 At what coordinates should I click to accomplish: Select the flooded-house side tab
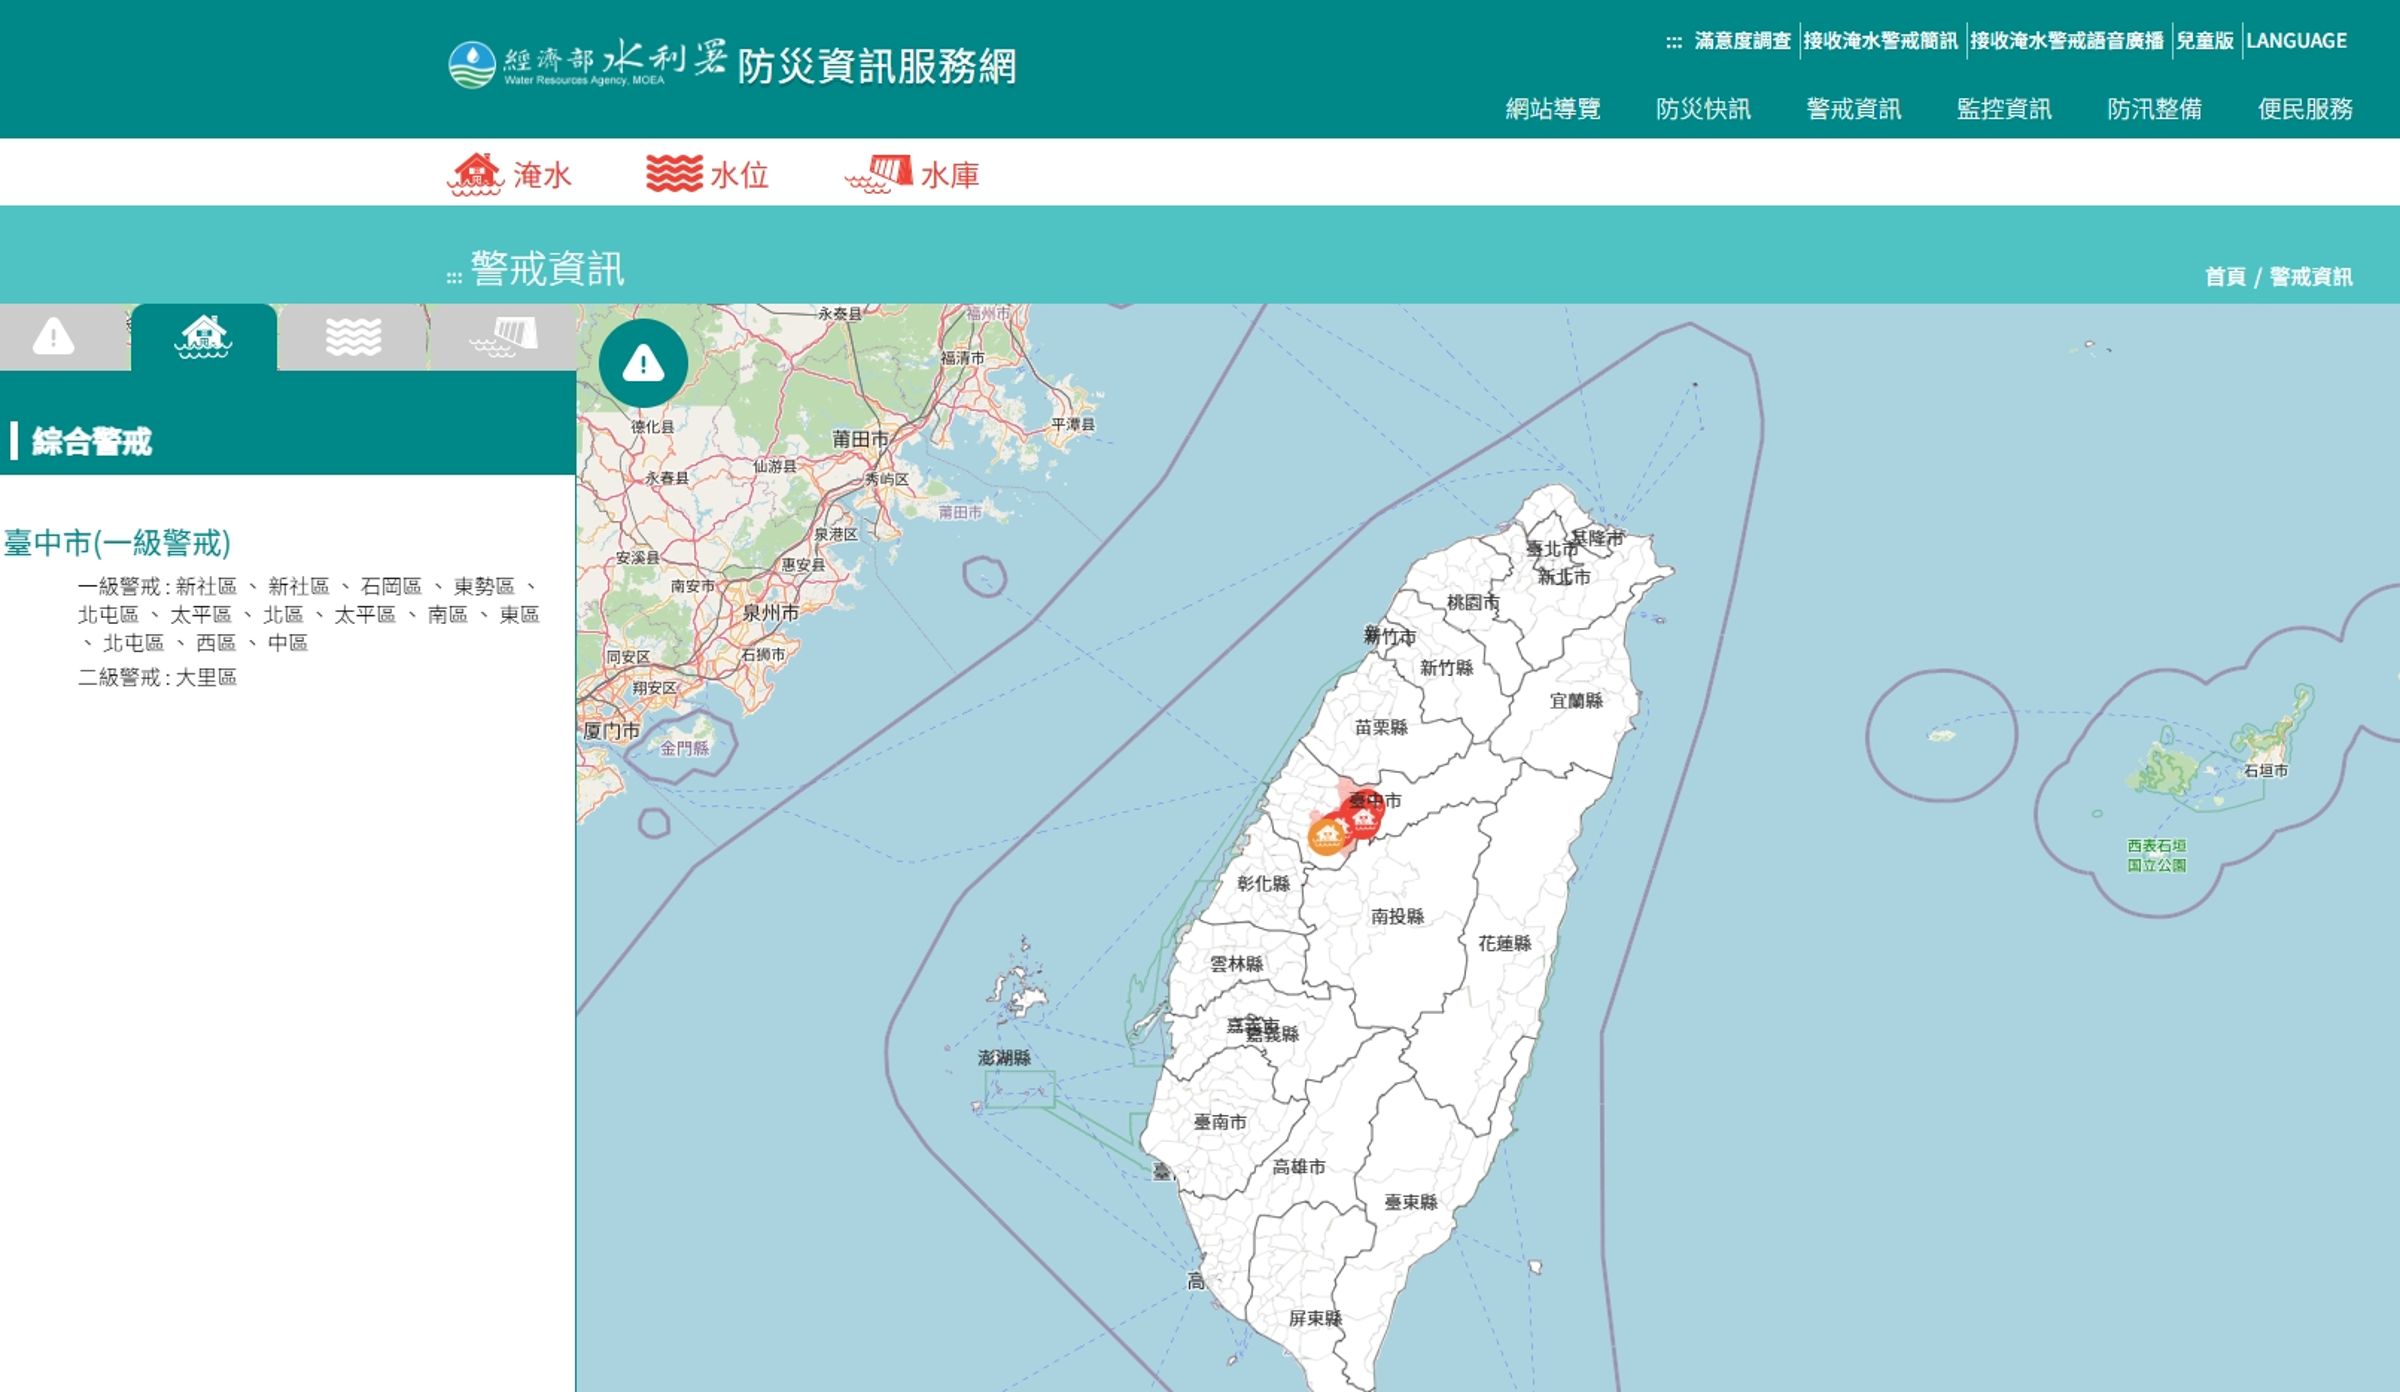[204, 337]
